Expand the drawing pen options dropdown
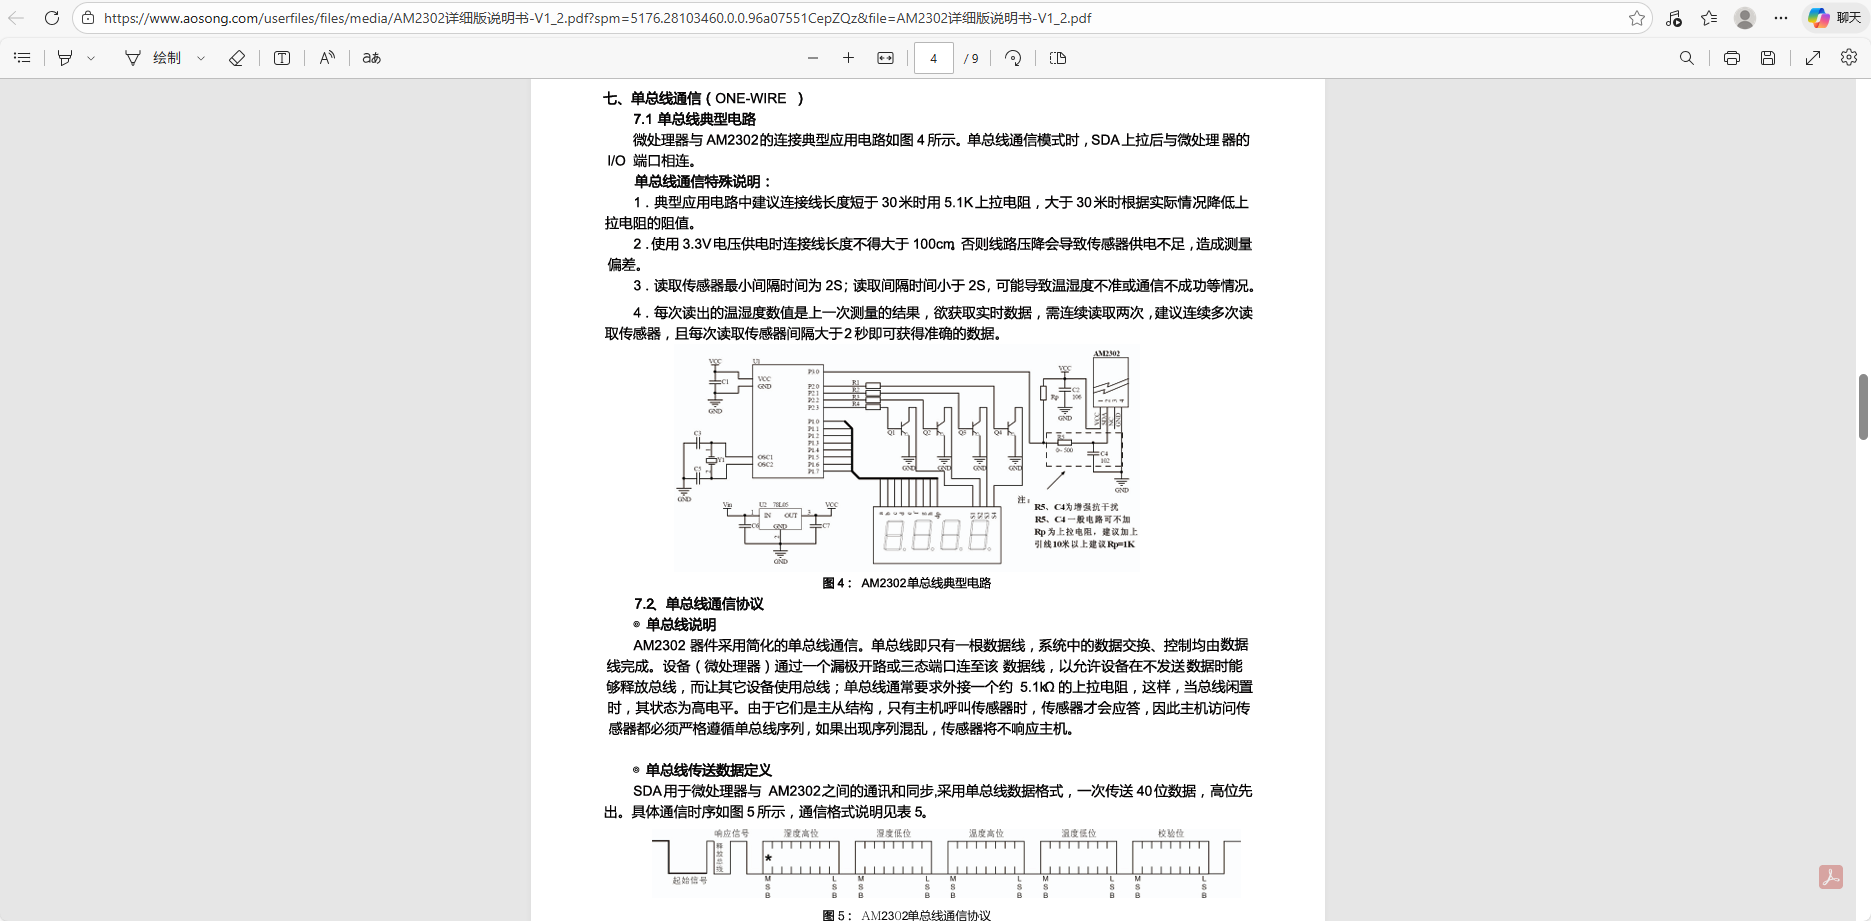The height and width of the screenshot is (921, 1871). [x=200, y=57]
